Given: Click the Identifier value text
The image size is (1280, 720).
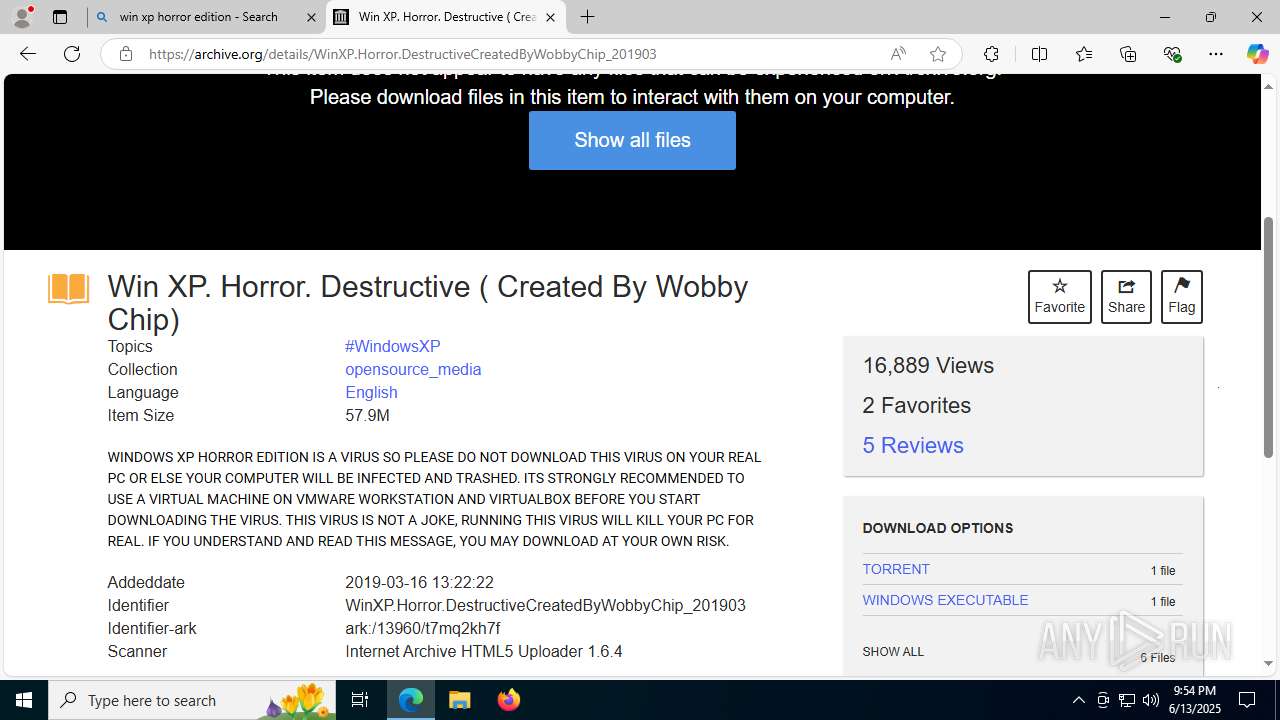Looking at the screenshot, I should [545, 605].
